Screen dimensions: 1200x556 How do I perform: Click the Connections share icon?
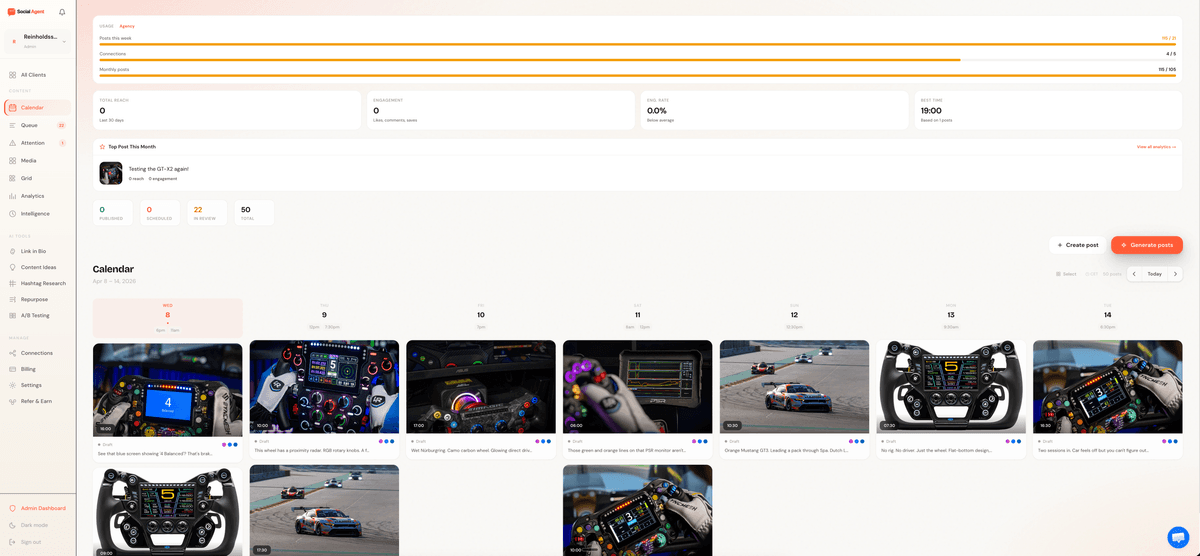pos(12,353)
